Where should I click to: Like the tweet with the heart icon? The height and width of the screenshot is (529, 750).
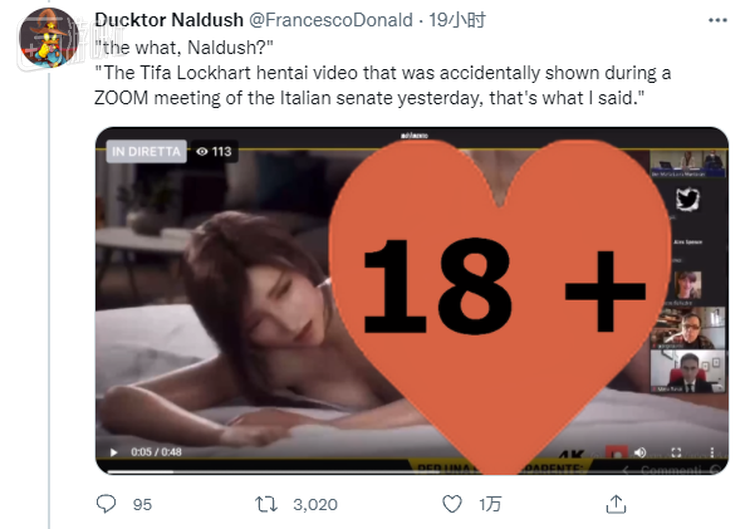452,504
